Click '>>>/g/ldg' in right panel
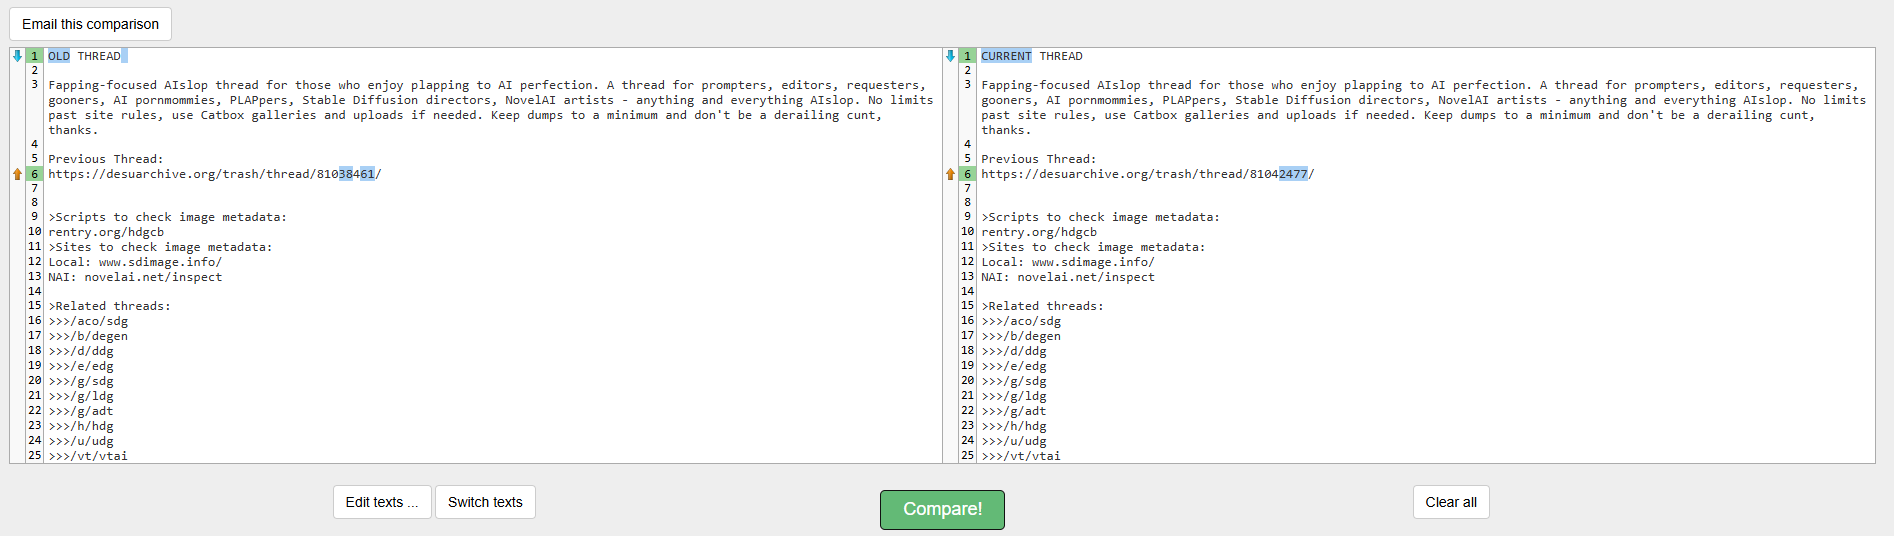The image size is (1894, 536). [1014, 396]
